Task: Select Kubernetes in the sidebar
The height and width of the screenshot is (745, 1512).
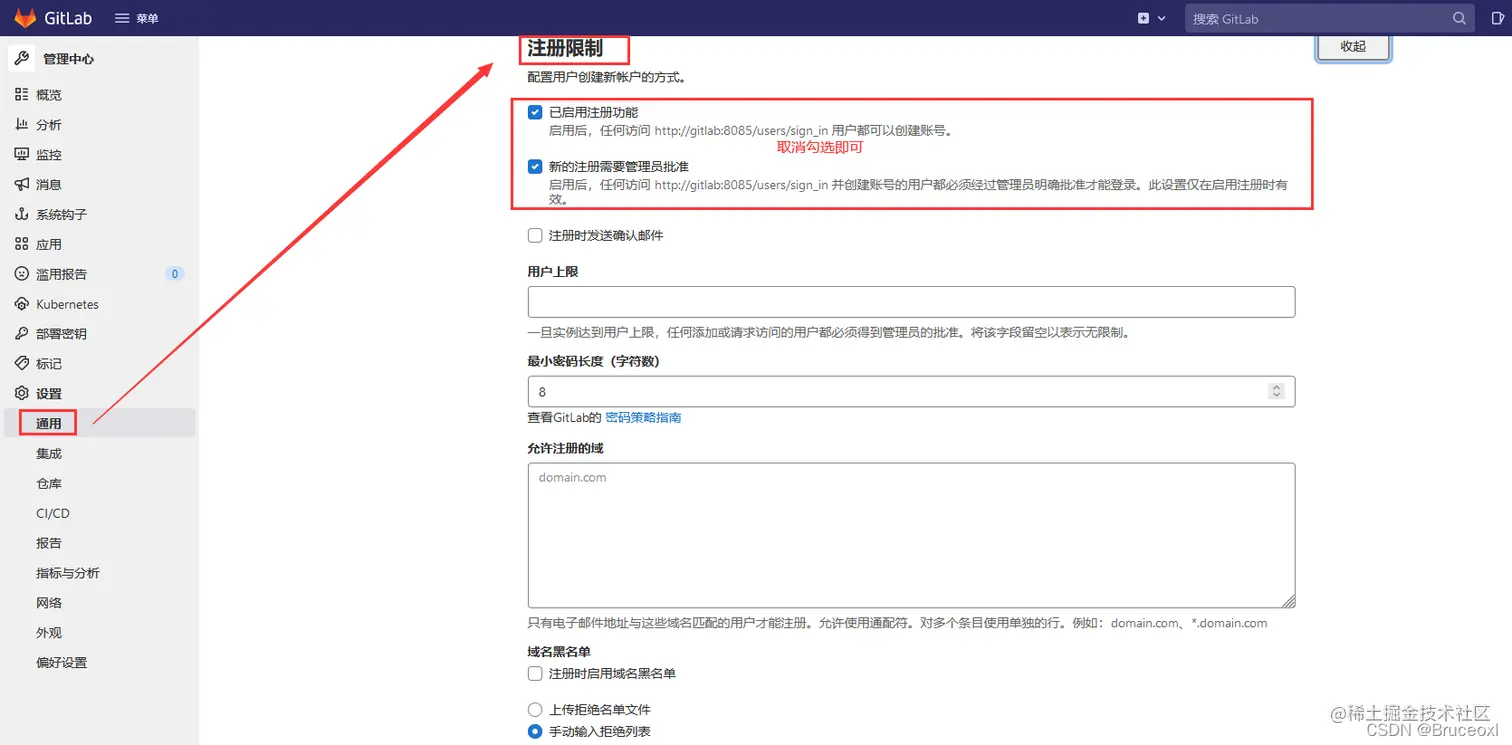Action: point(66,304)
